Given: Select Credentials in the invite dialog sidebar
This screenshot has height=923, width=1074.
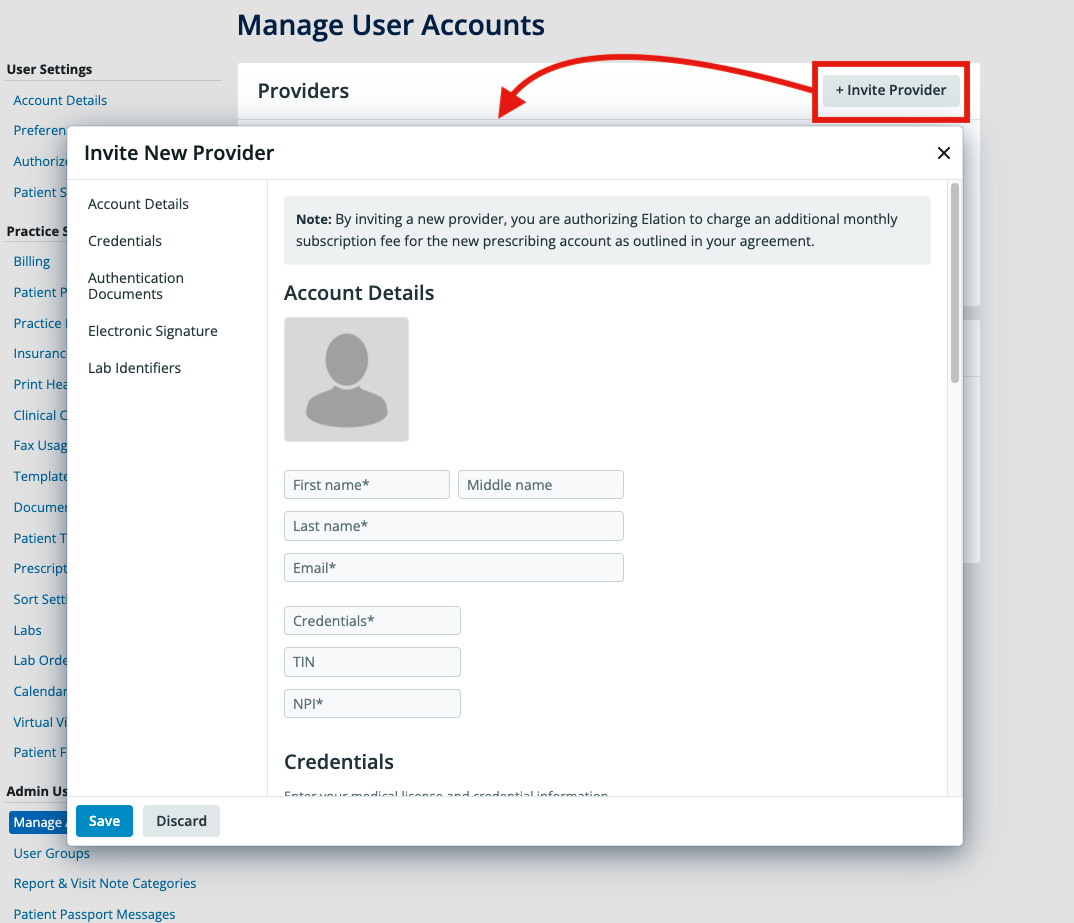Looking at the screenshot, I should [124, 241].
